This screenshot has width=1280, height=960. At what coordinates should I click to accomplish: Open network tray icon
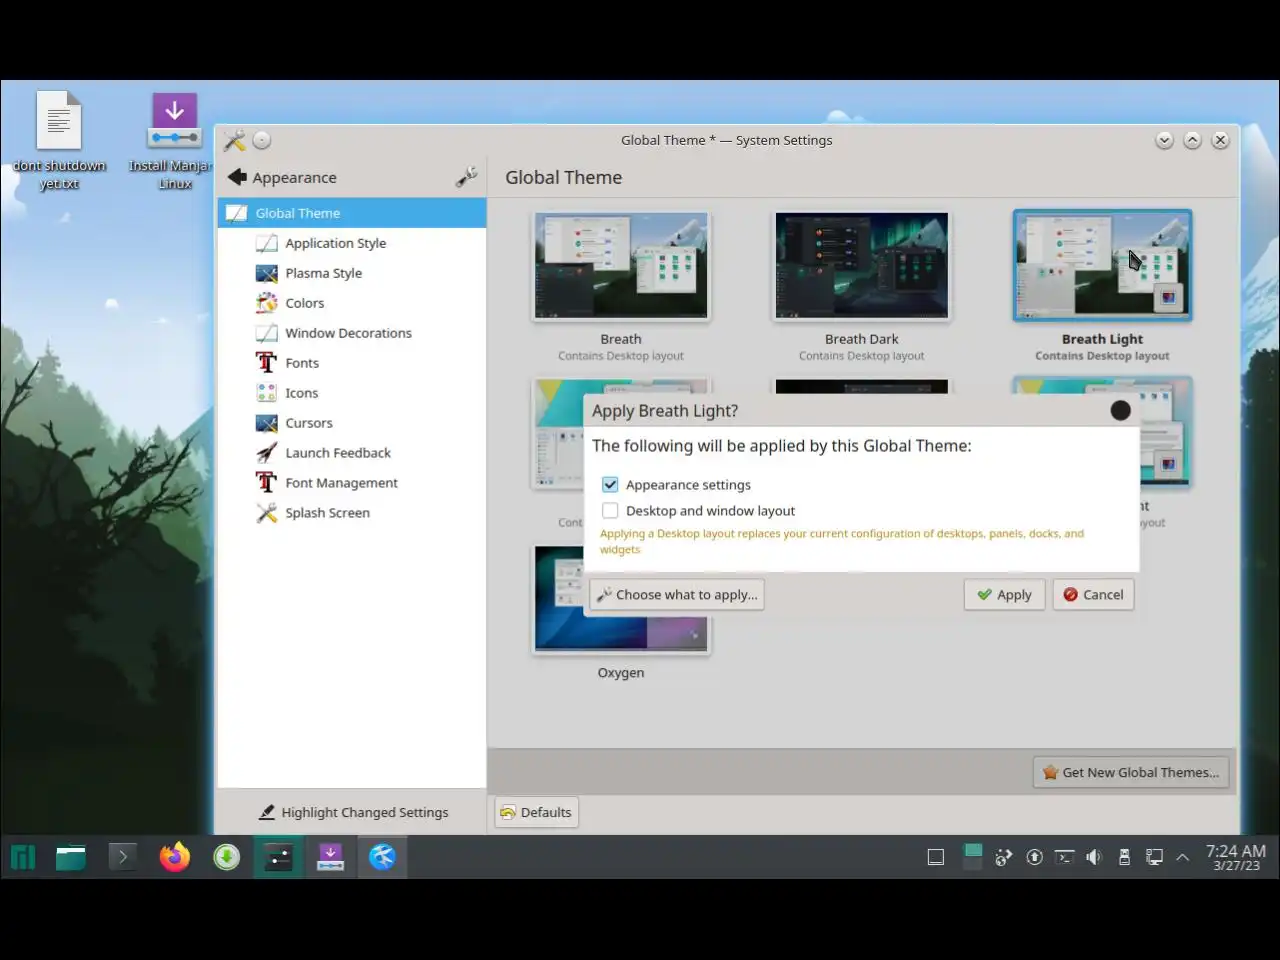[x=1154, y=857]
